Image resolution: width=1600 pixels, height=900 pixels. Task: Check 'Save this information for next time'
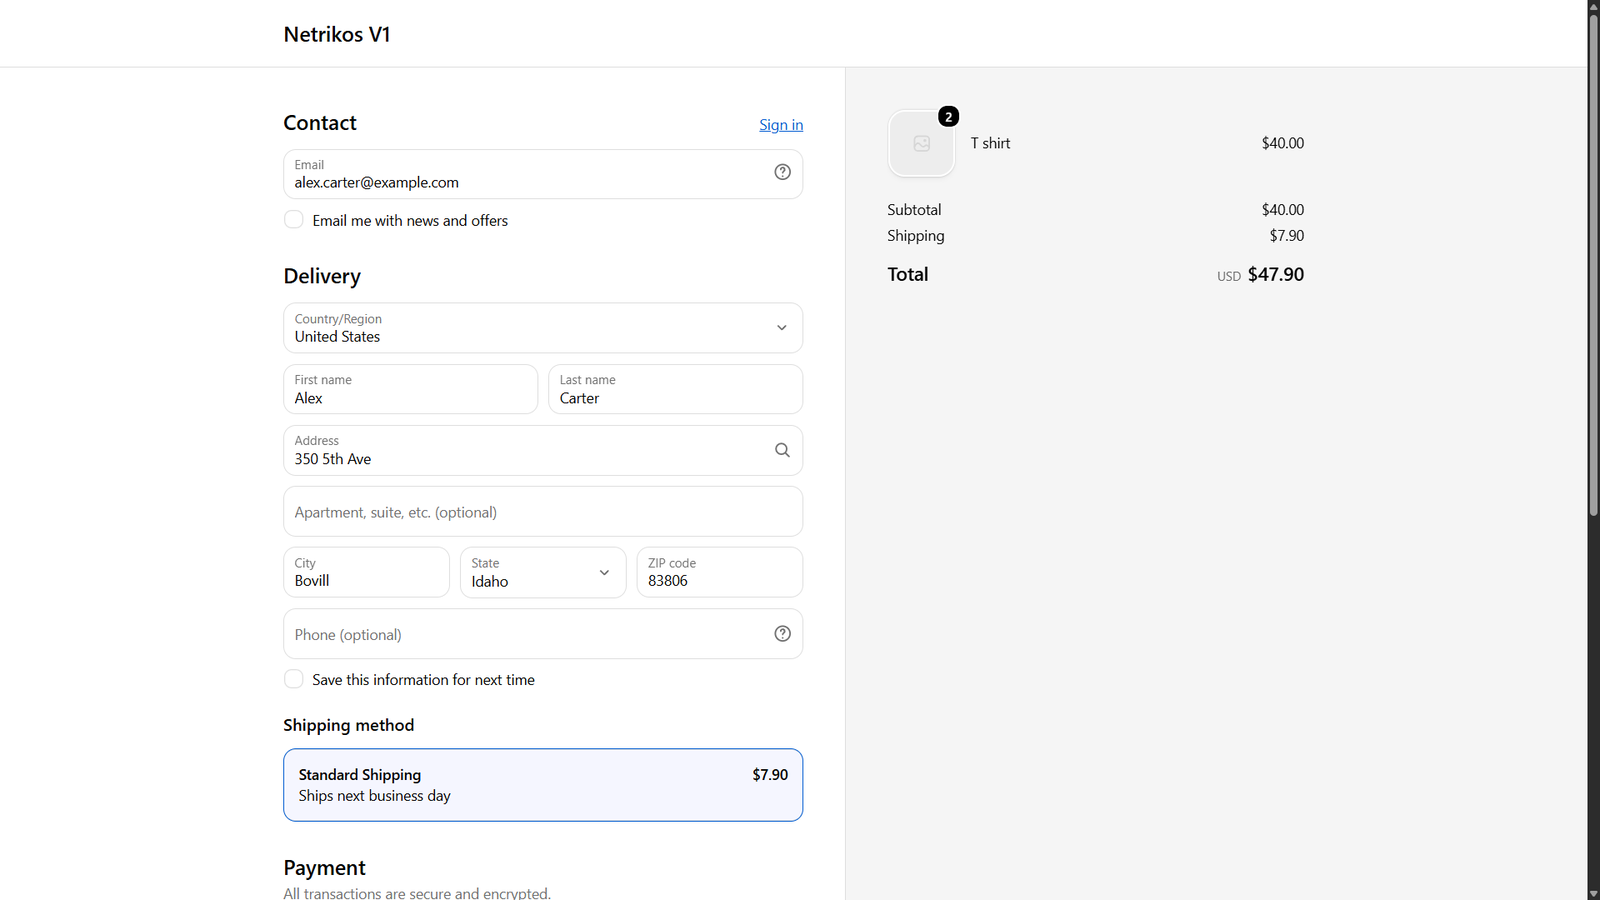(293, 679)
